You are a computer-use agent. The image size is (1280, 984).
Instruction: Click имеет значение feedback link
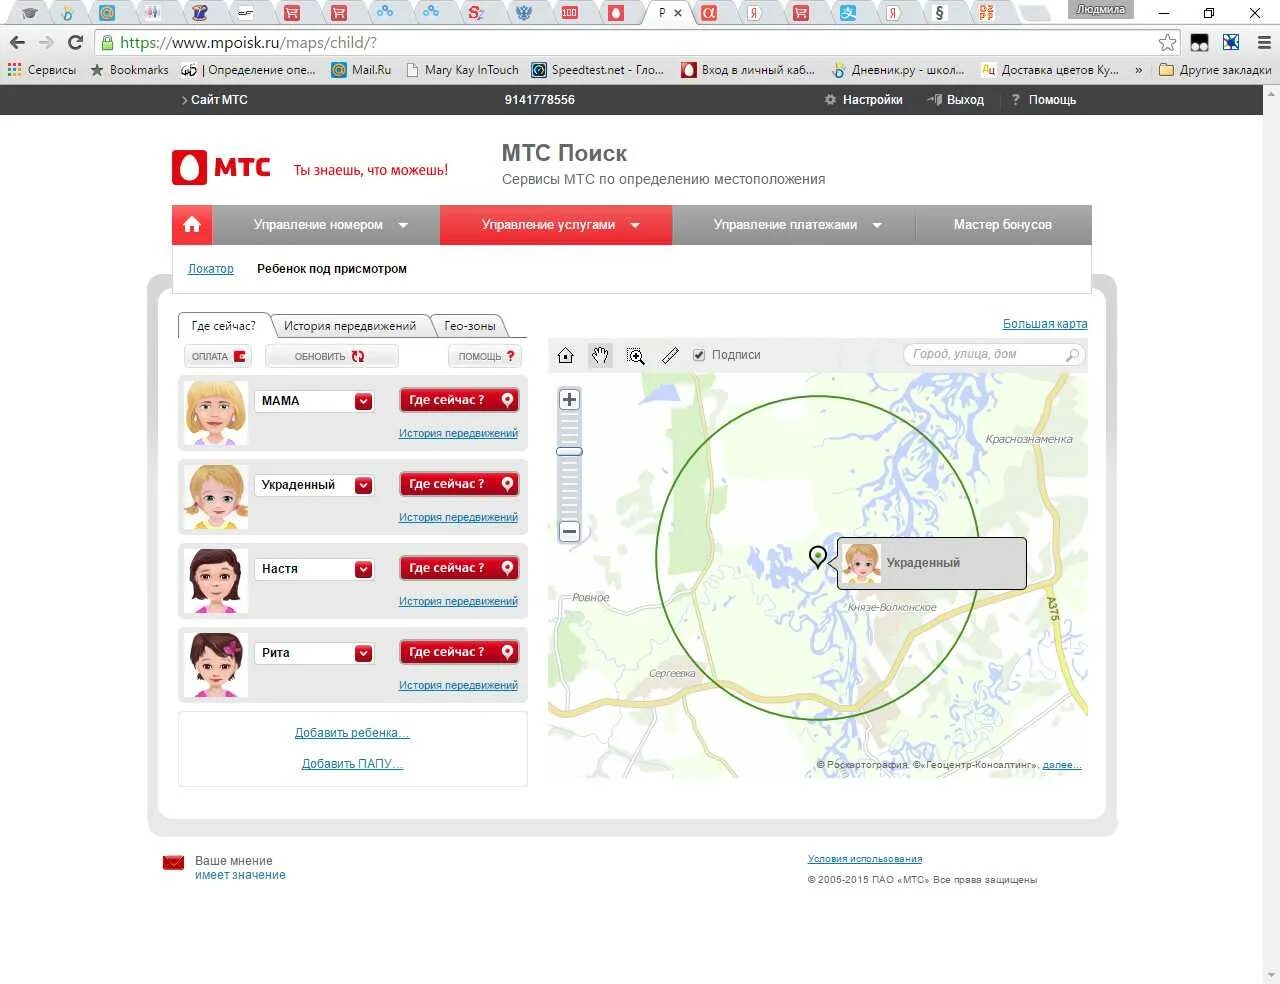tap(240, 875)
